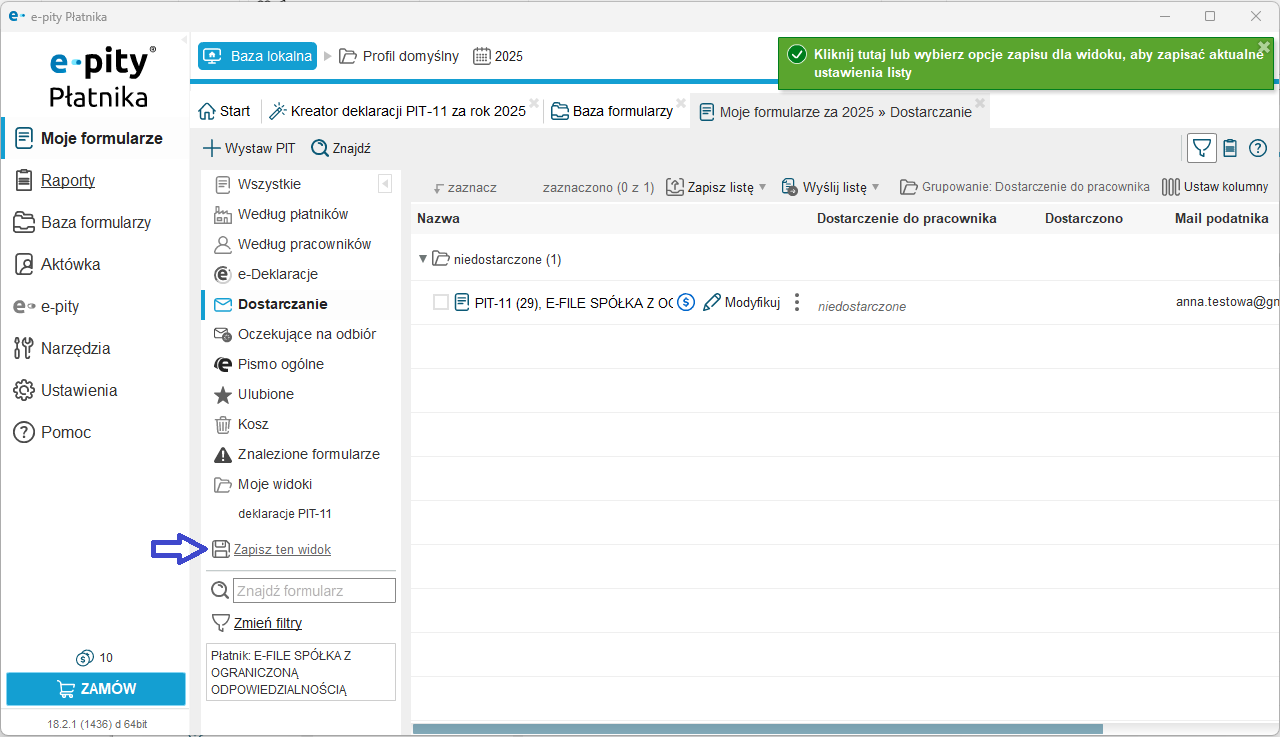Select Oczekujące na odbiór in sidebar
1280x737 pixels.
[306, 334]
